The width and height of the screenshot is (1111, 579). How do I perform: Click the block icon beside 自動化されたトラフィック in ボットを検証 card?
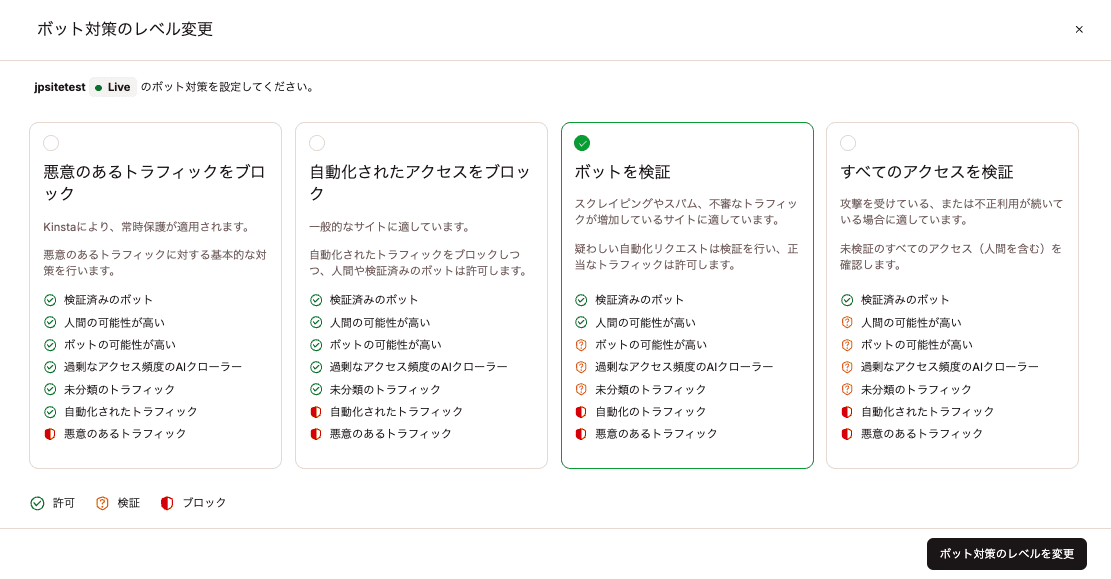pos(581,411)
